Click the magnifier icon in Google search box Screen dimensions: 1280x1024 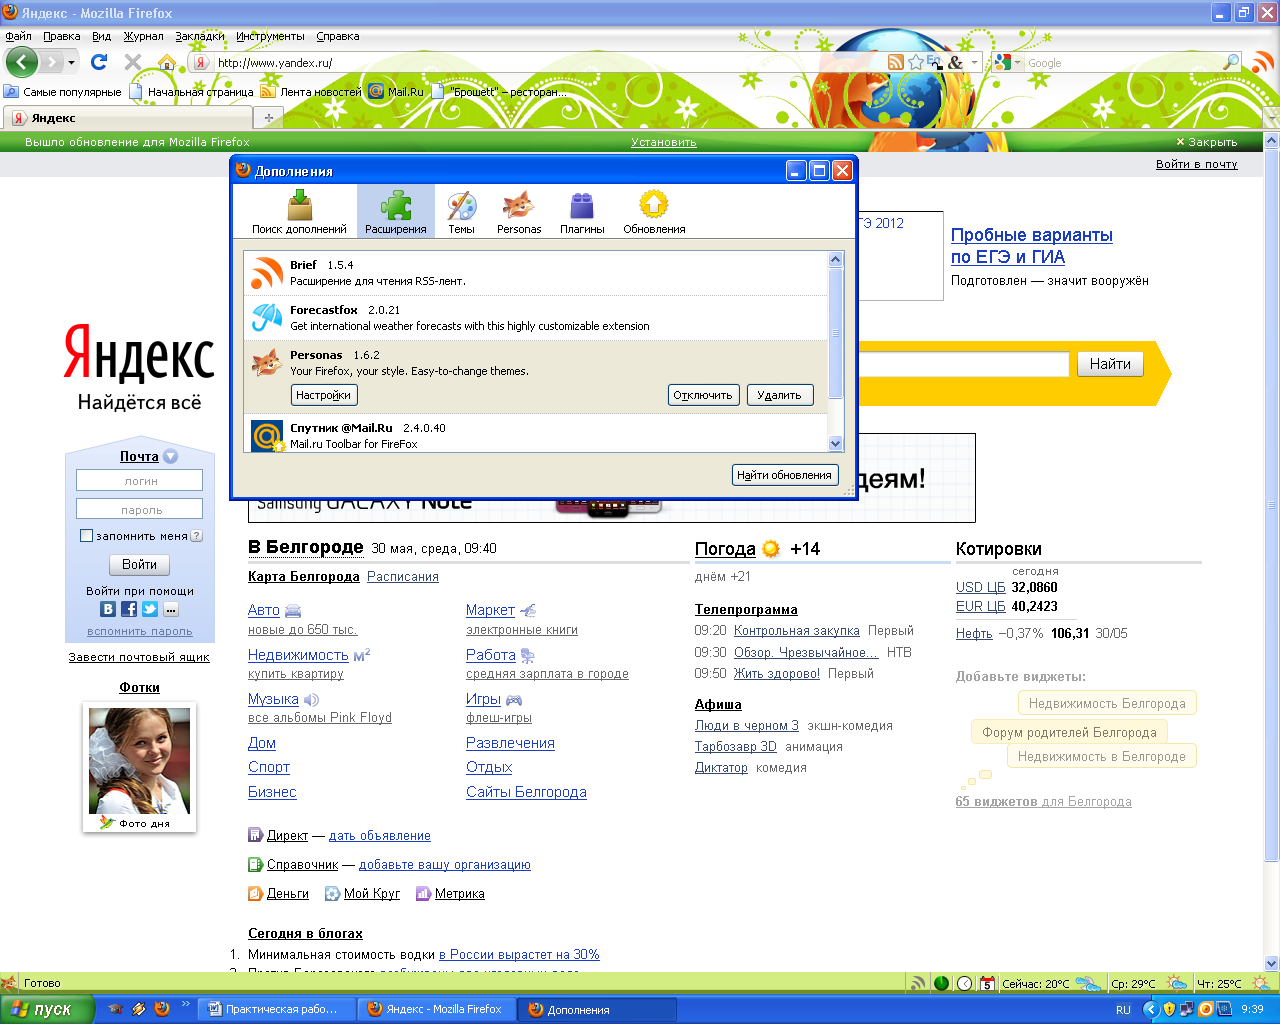coord(1231,62)
